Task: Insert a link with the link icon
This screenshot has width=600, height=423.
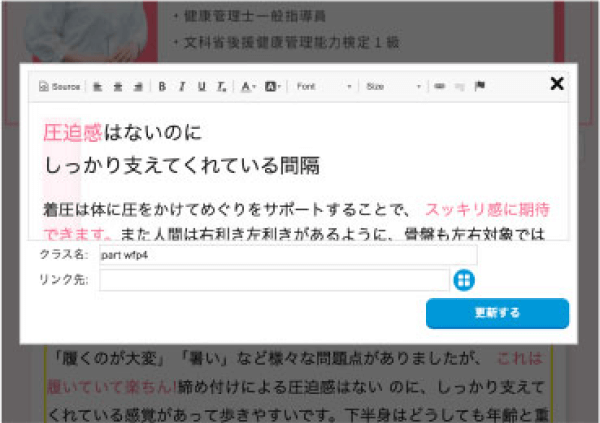Action: (x=440, y=86)
